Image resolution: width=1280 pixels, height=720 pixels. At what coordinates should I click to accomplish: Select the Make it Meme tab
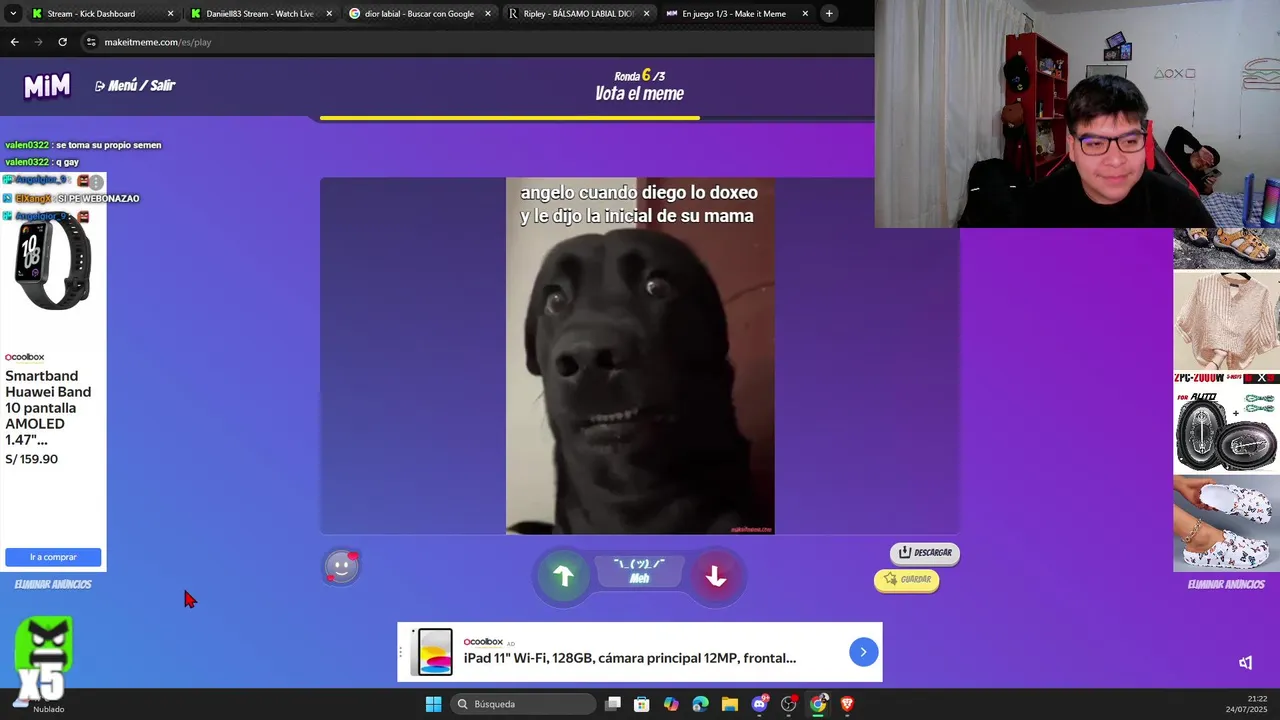pos(737,14)
